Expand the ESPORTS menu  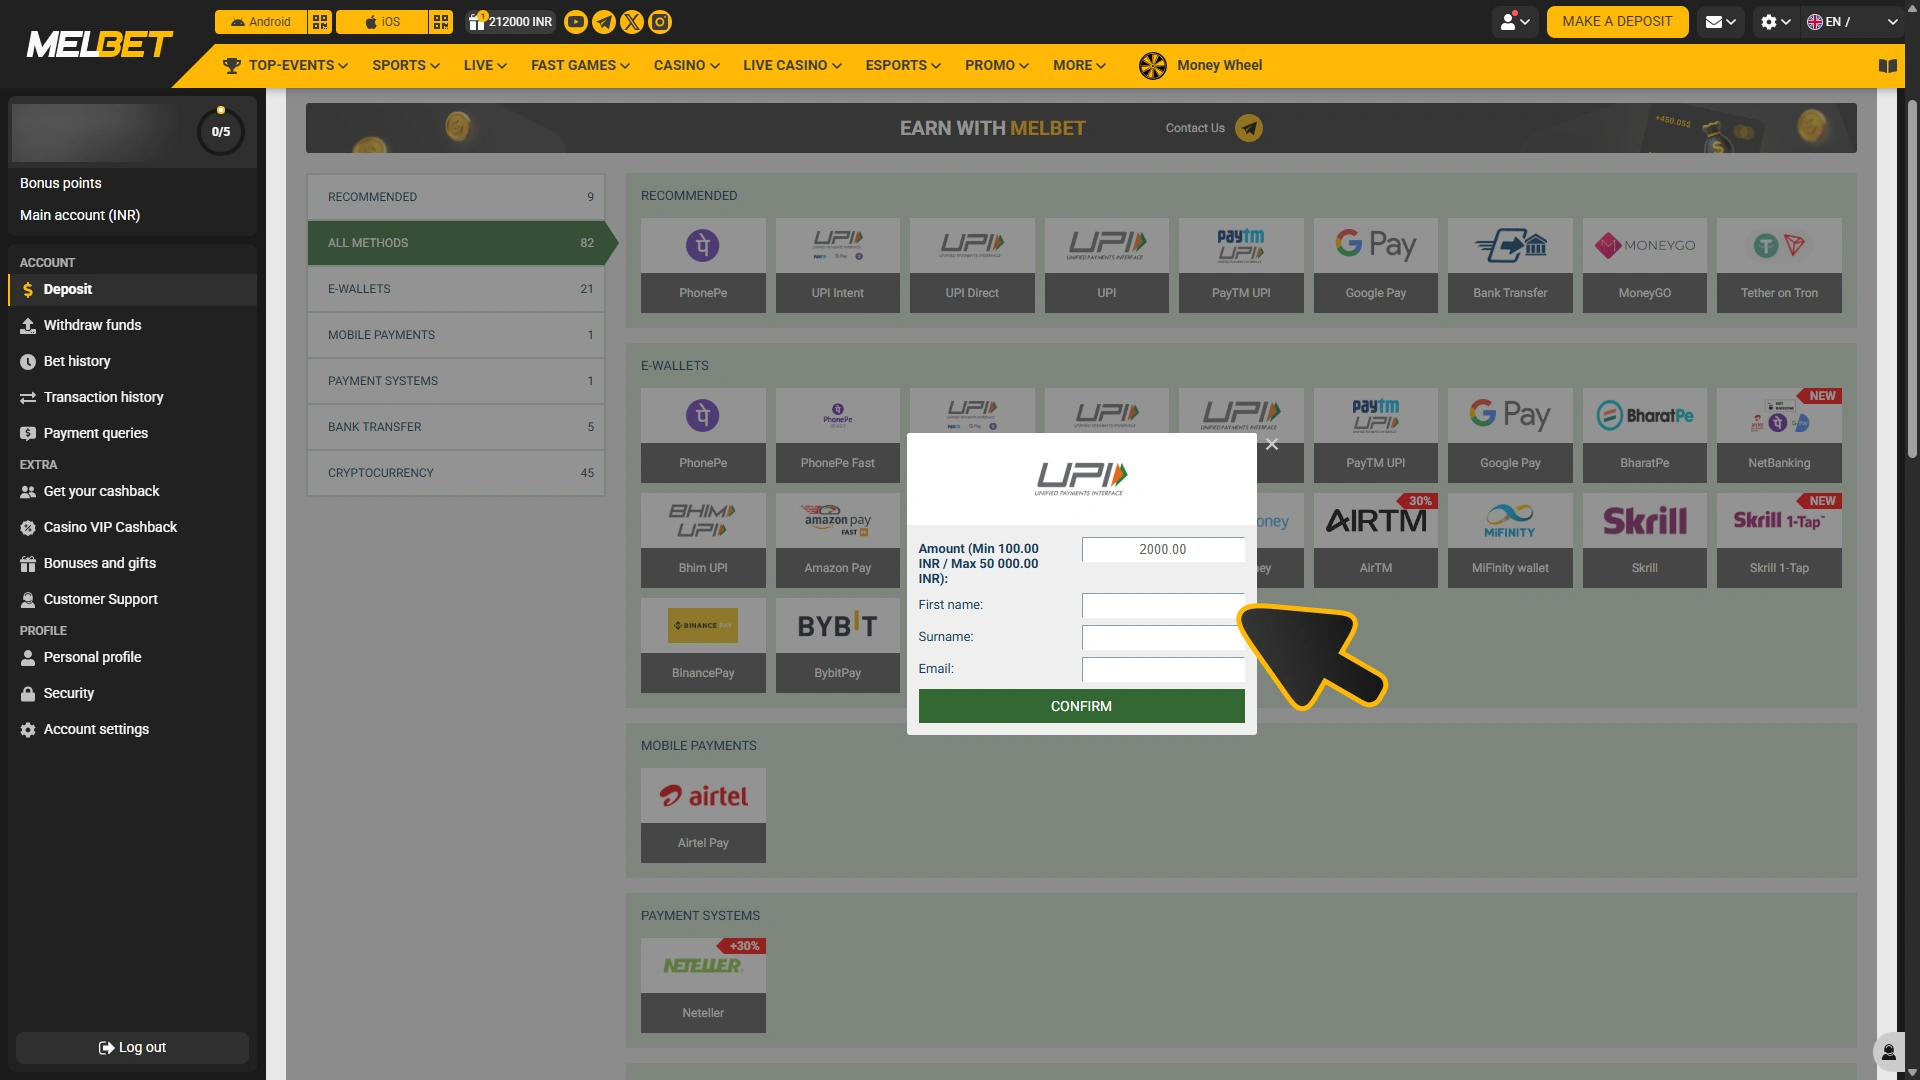[x=903, y=66]
